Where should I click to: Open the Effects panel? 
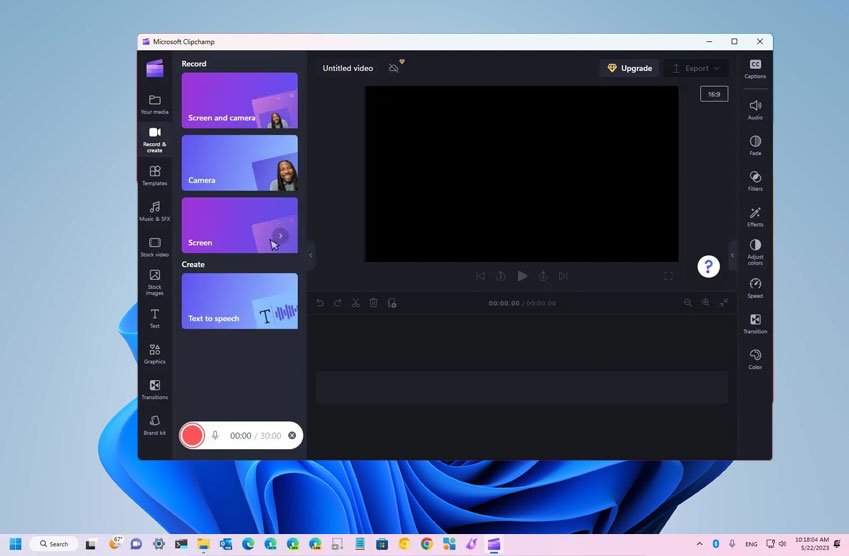(x=755, y=216)
